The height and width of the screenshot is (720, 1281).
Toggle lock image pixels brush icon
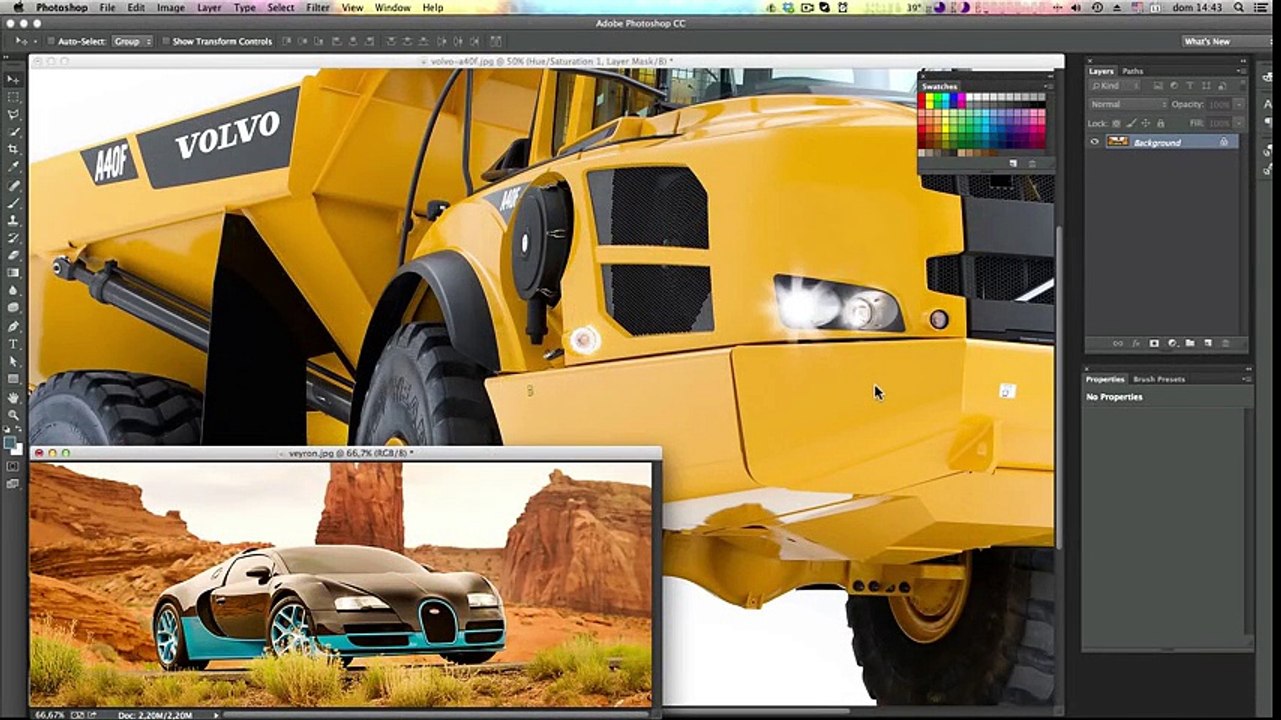(x=1131, y=123)
